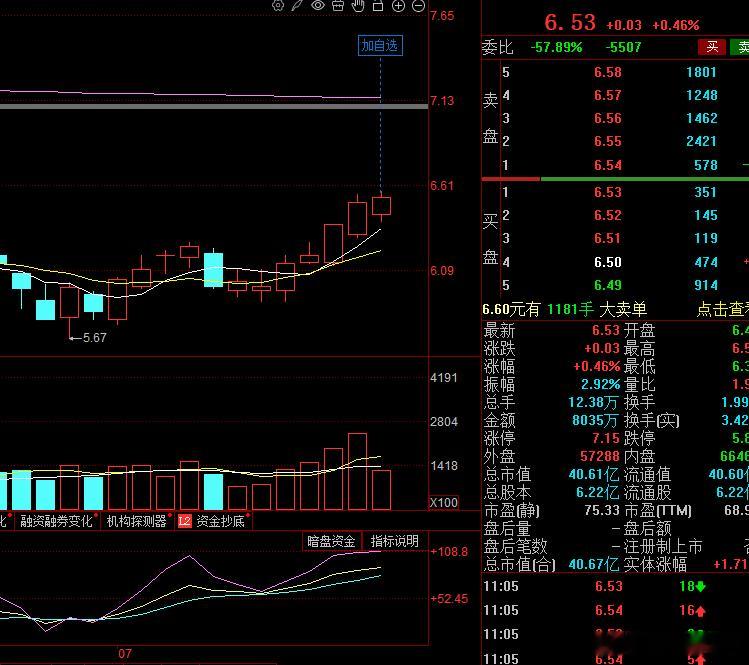Select sell volume 2421

701,141
